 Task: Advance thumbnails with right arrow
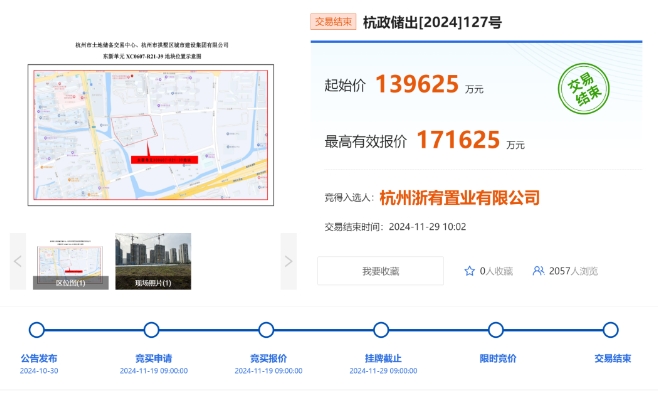click(288, 261)
